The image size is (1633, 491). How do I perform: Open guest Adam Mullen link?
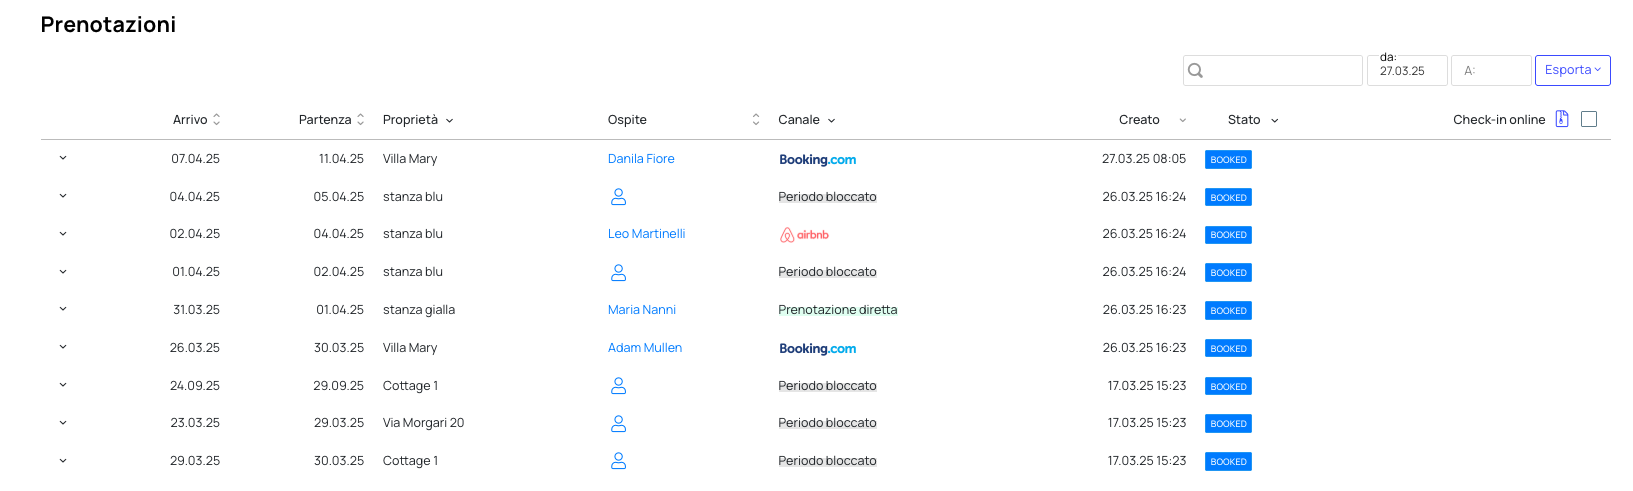click(x=645, y=348)
